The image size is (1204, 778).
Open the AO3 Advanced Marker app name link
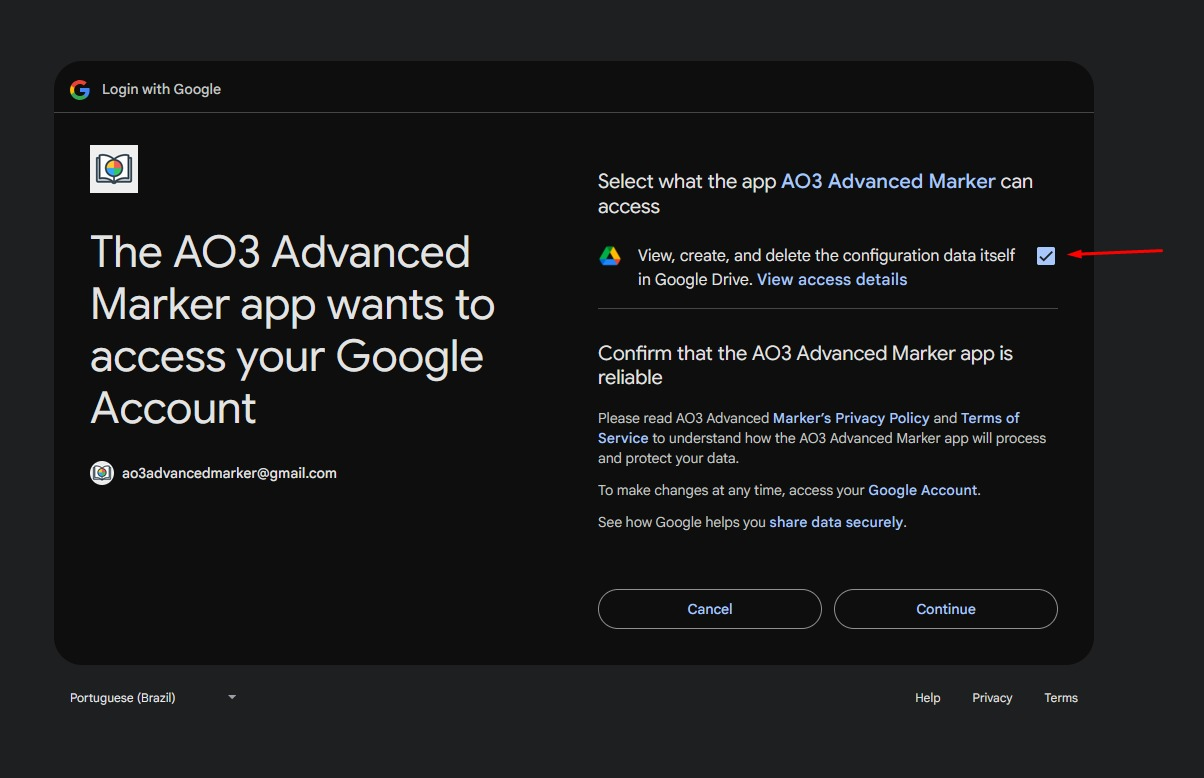(888, 181)
